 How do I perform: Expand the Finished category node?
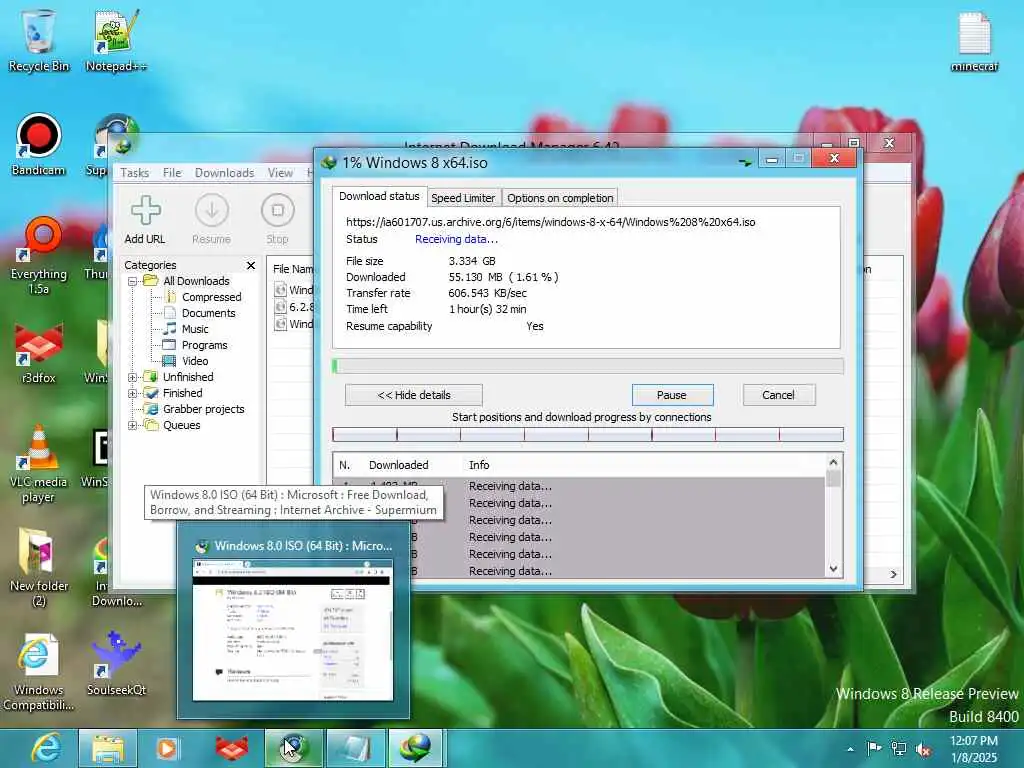click(132, 394)
